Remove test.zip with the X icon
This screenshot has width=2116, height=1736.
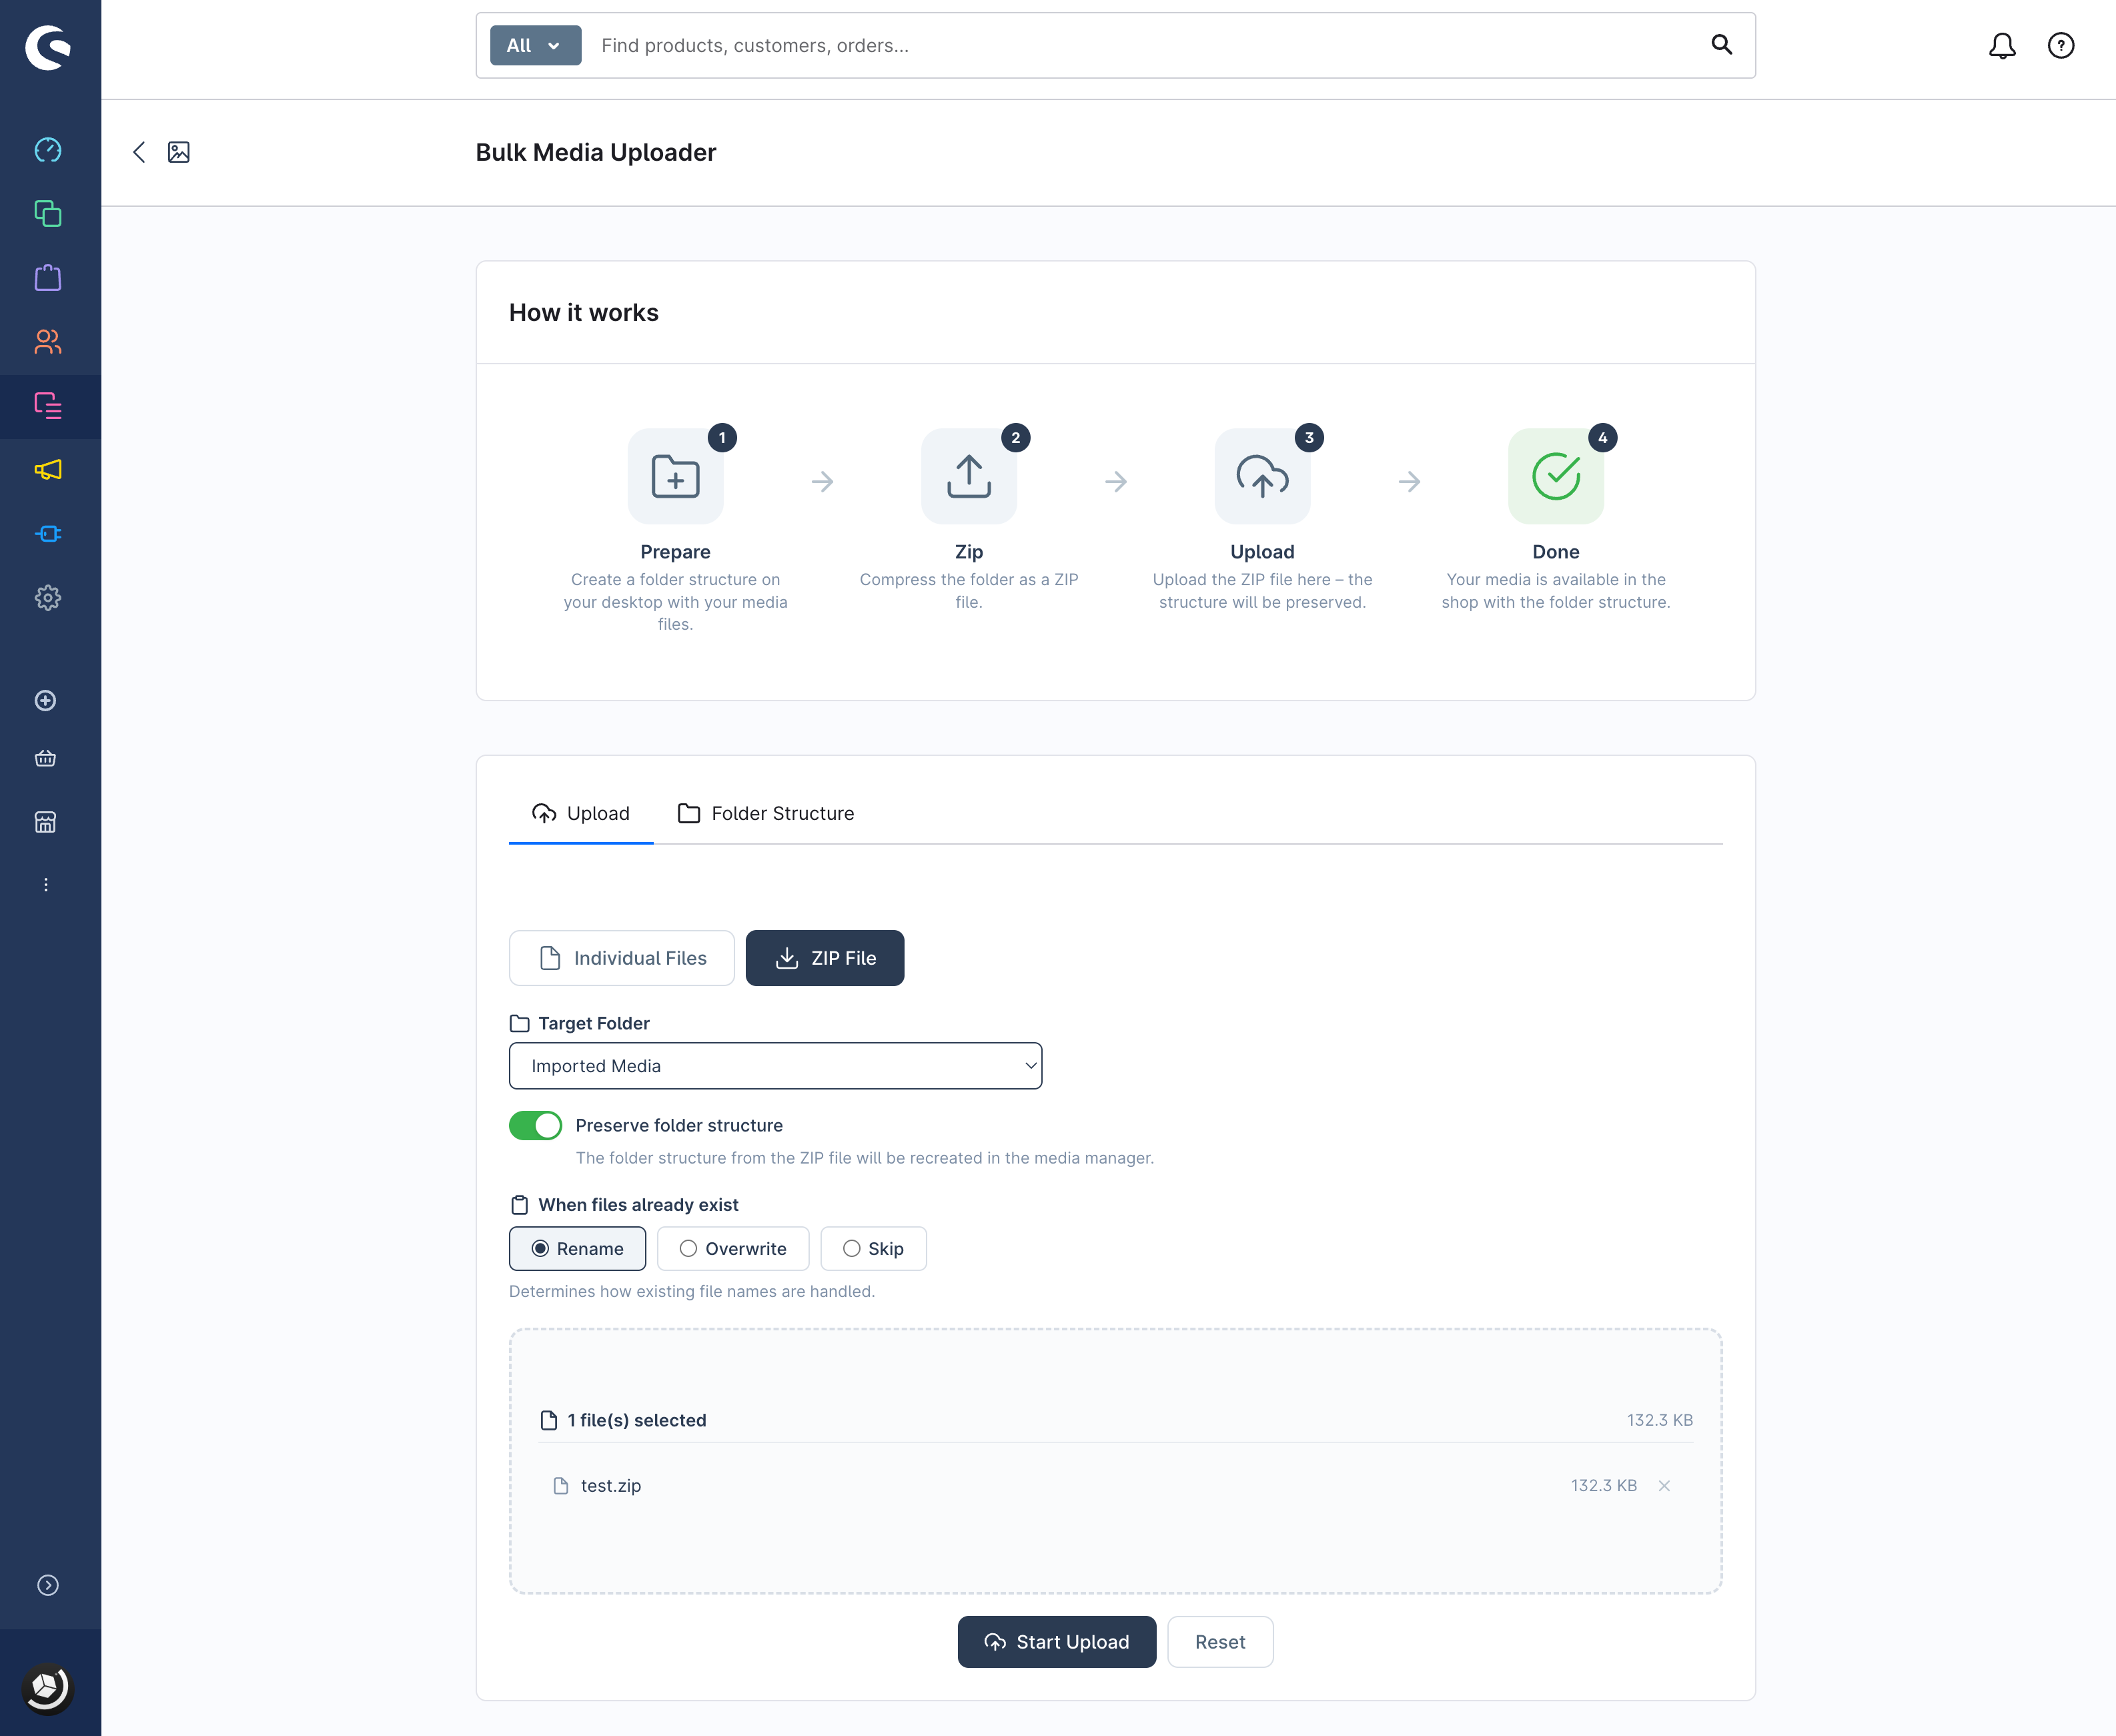[1664, 1486]
